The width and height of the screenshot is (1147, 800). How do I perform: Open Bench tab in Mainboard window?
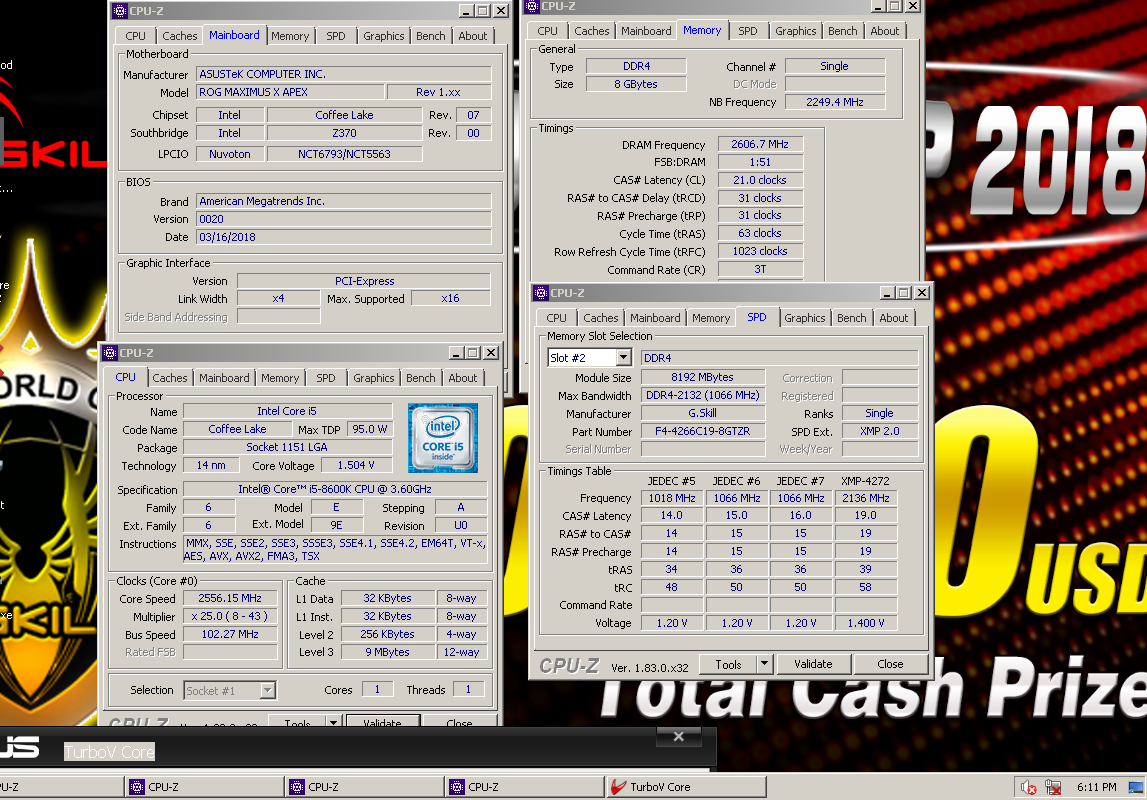(430, 36)
